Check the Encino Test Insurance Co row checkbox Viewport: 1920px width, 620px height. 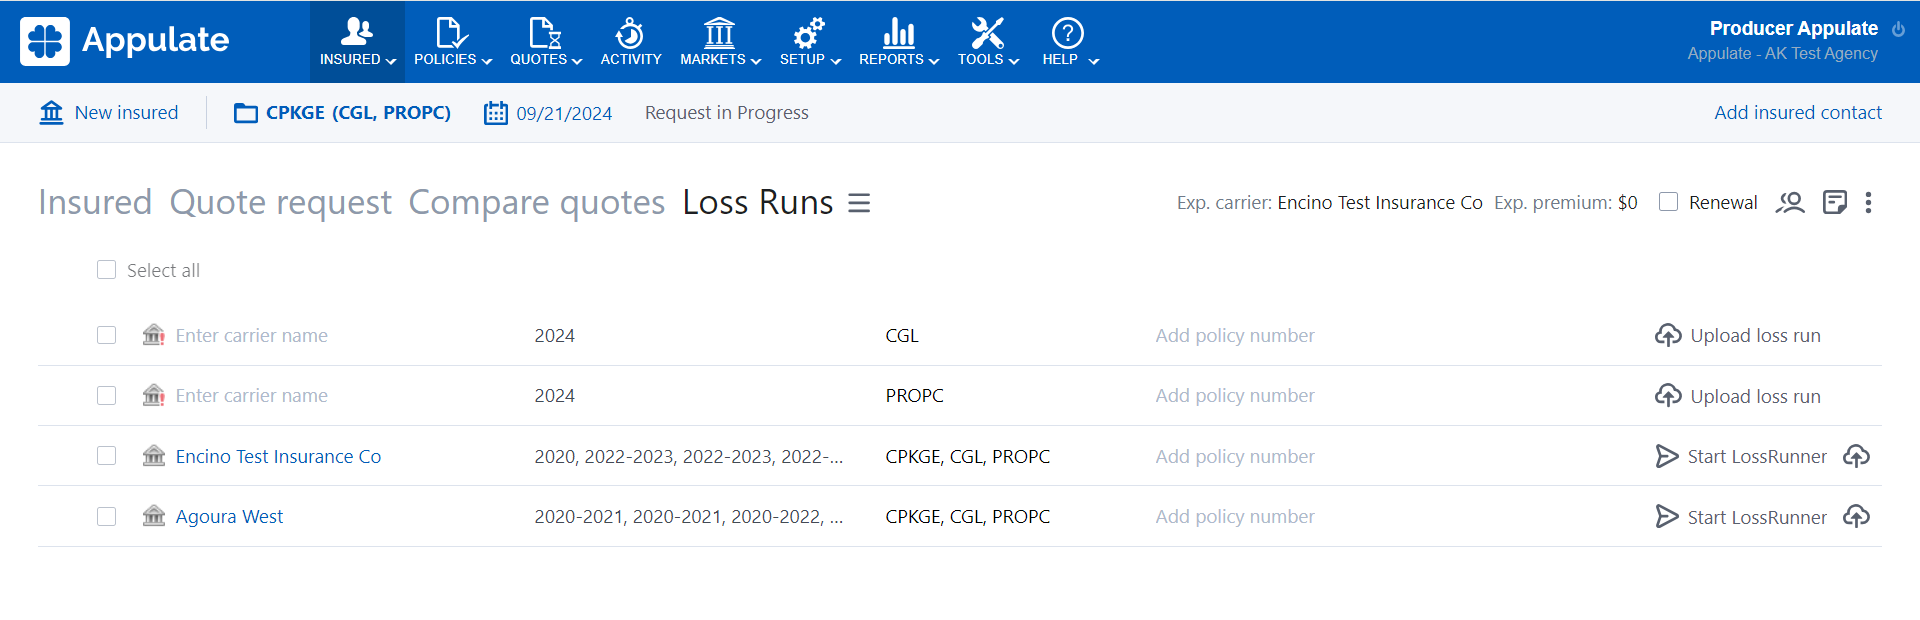coord(107,456)
